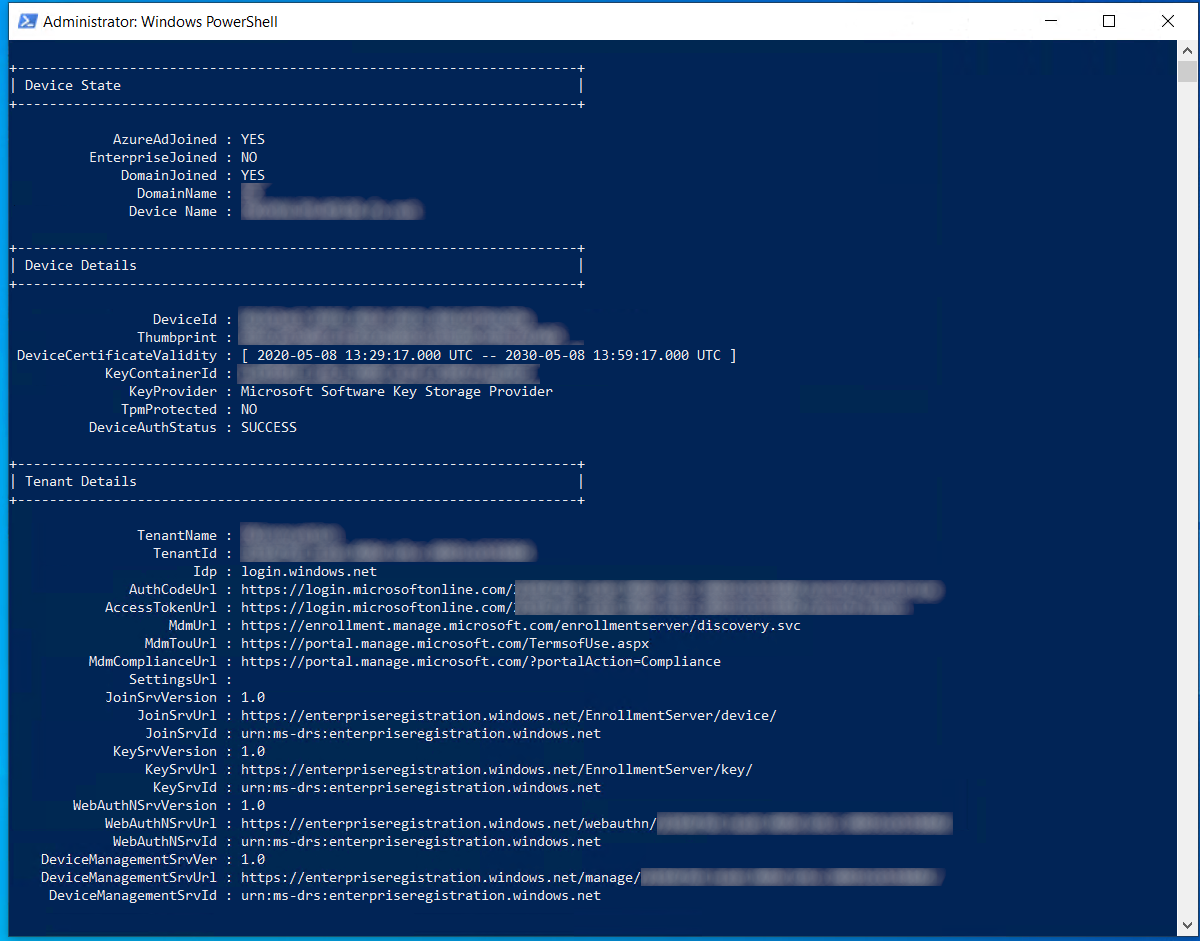Click the DeviceAuthStatus SUCCESS value
1200x941 pixels.
click(x=268, y=428)
